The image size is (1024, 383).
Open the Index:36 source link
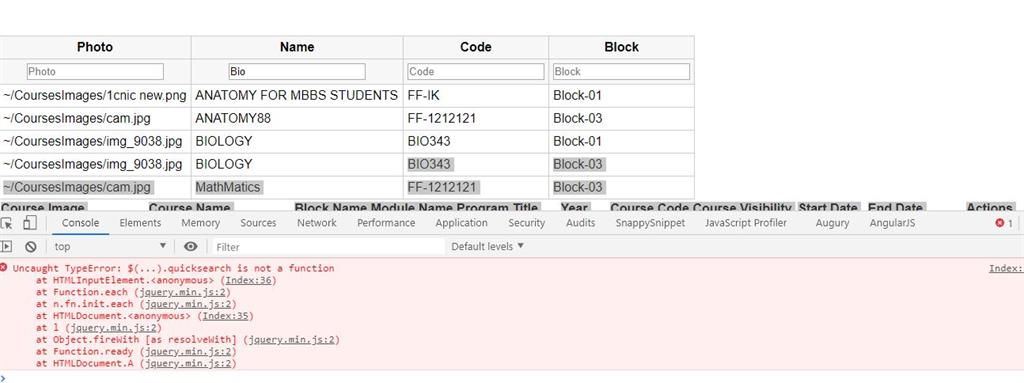[x=251, y=280]
